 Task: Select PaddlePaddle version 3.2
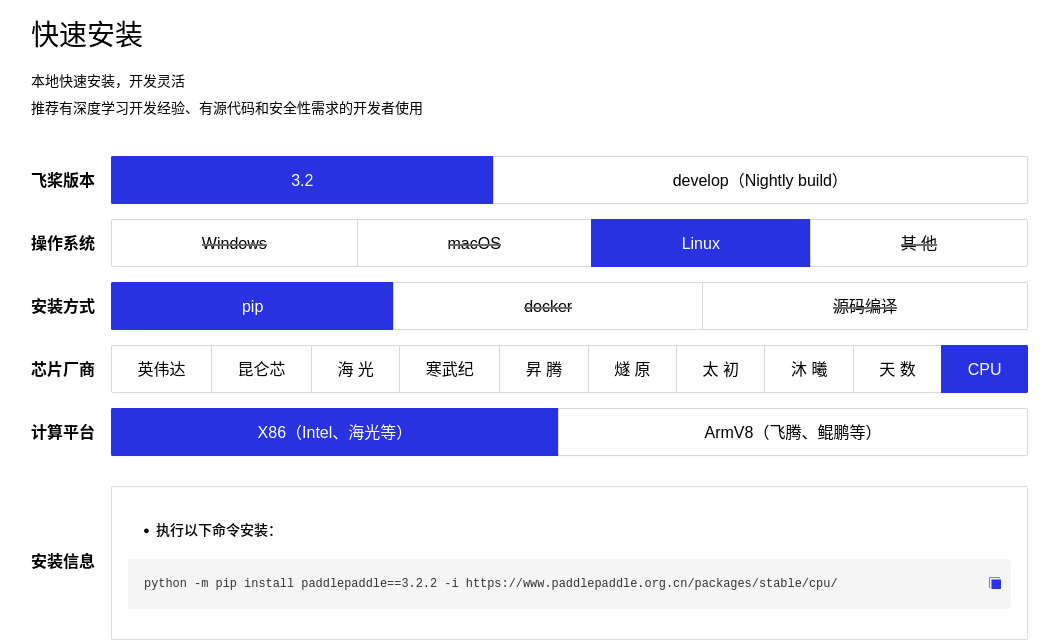[302, 180]
